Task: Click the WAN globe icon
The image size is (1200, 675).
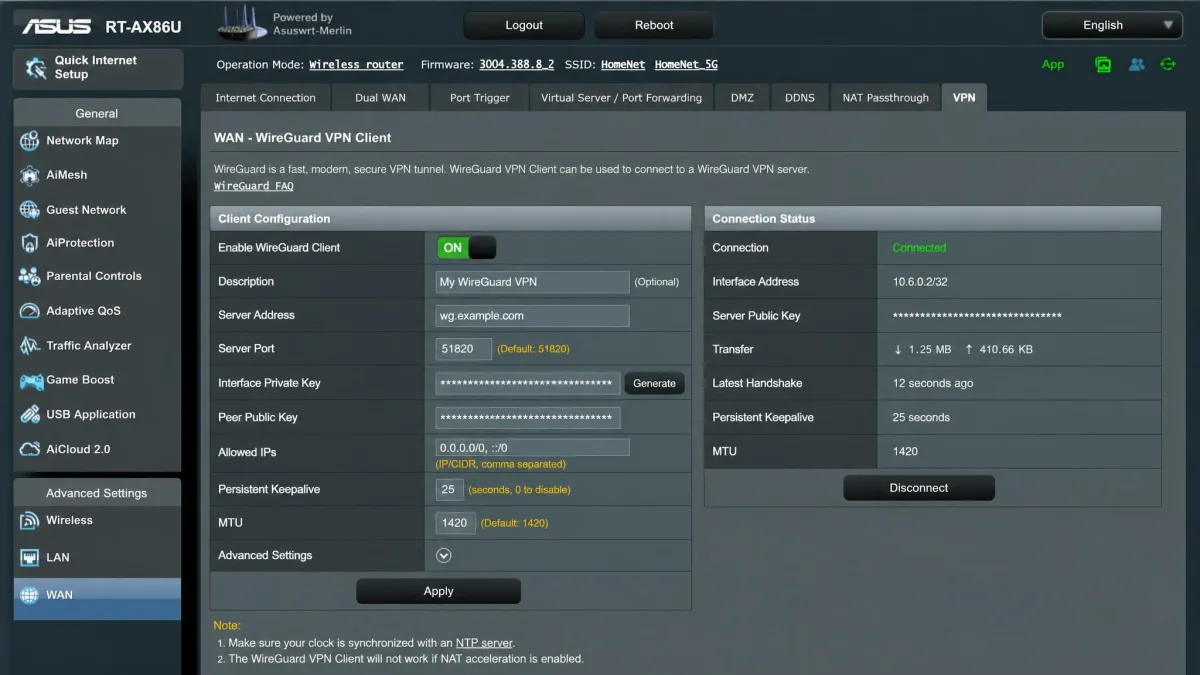Action: pyautogui.click(x=29, y=595)
